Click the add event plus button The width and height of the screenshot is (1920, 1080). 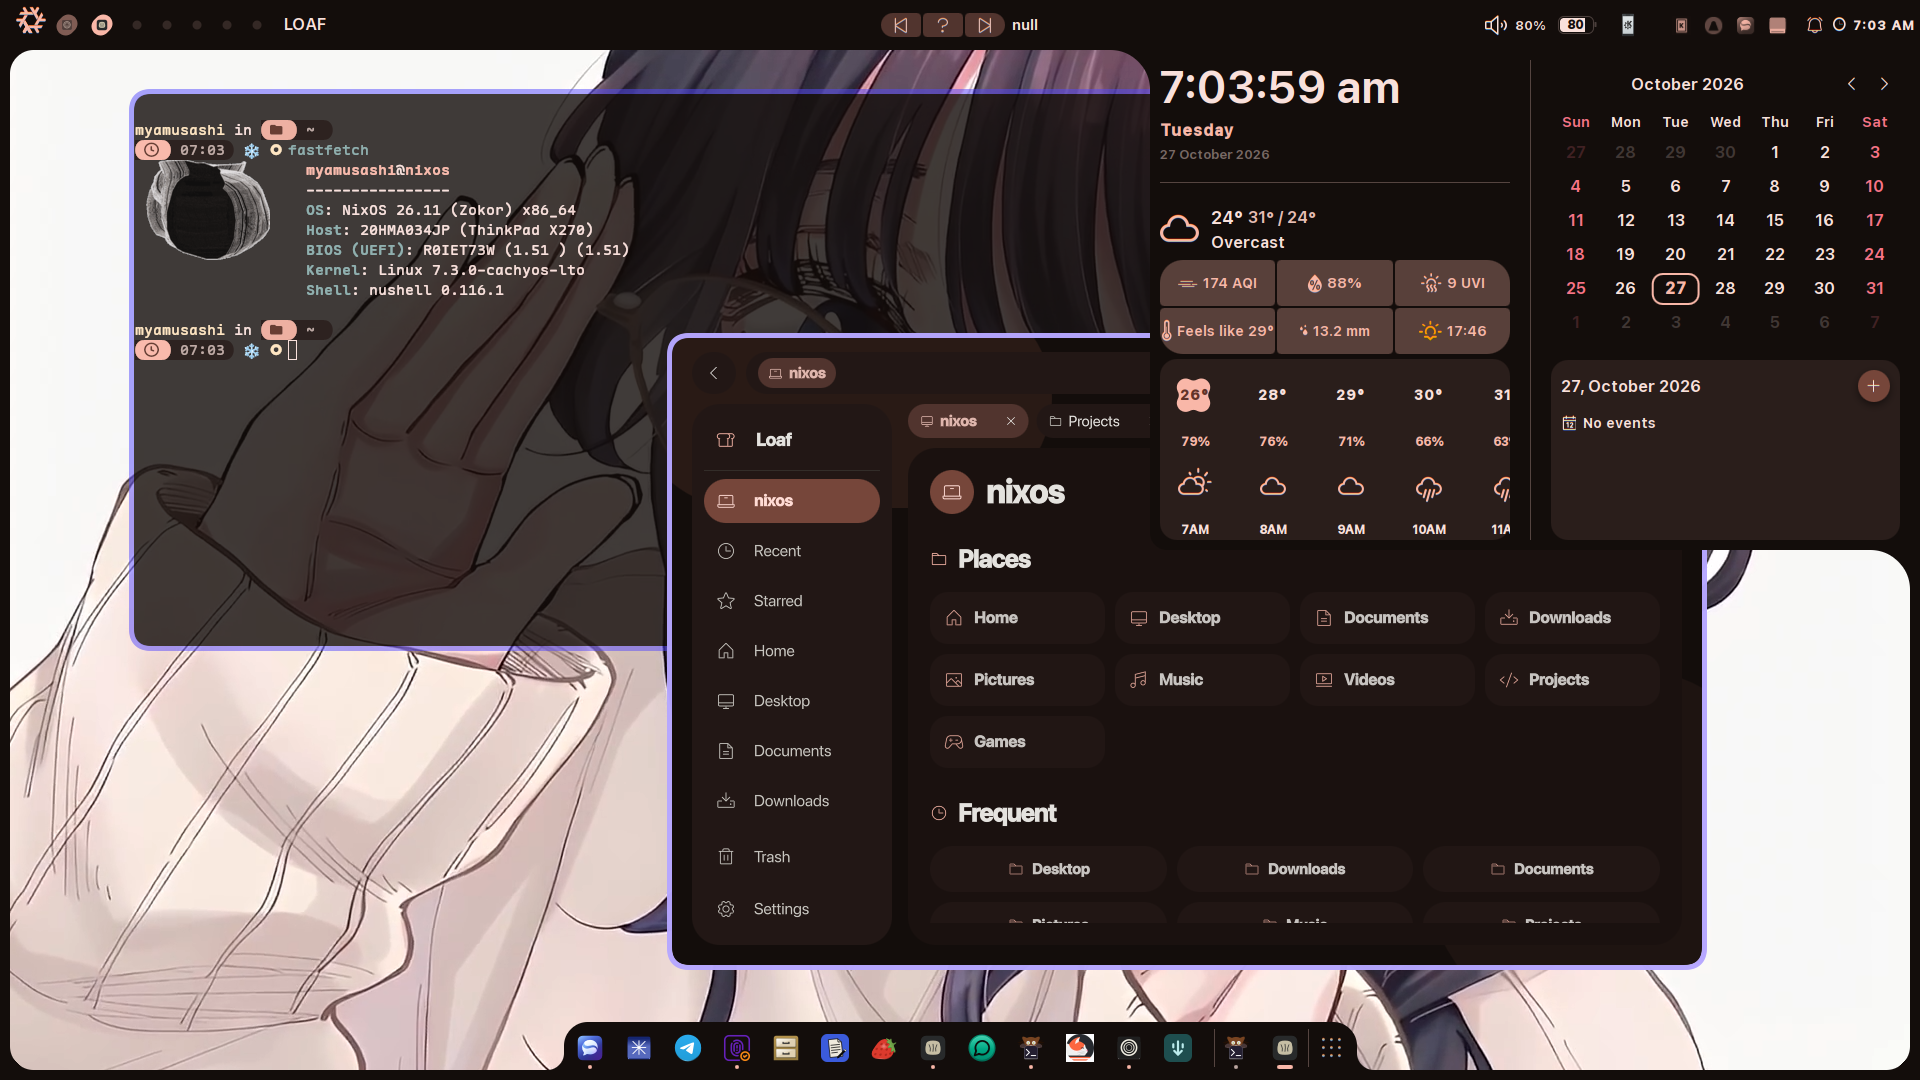1873,386
